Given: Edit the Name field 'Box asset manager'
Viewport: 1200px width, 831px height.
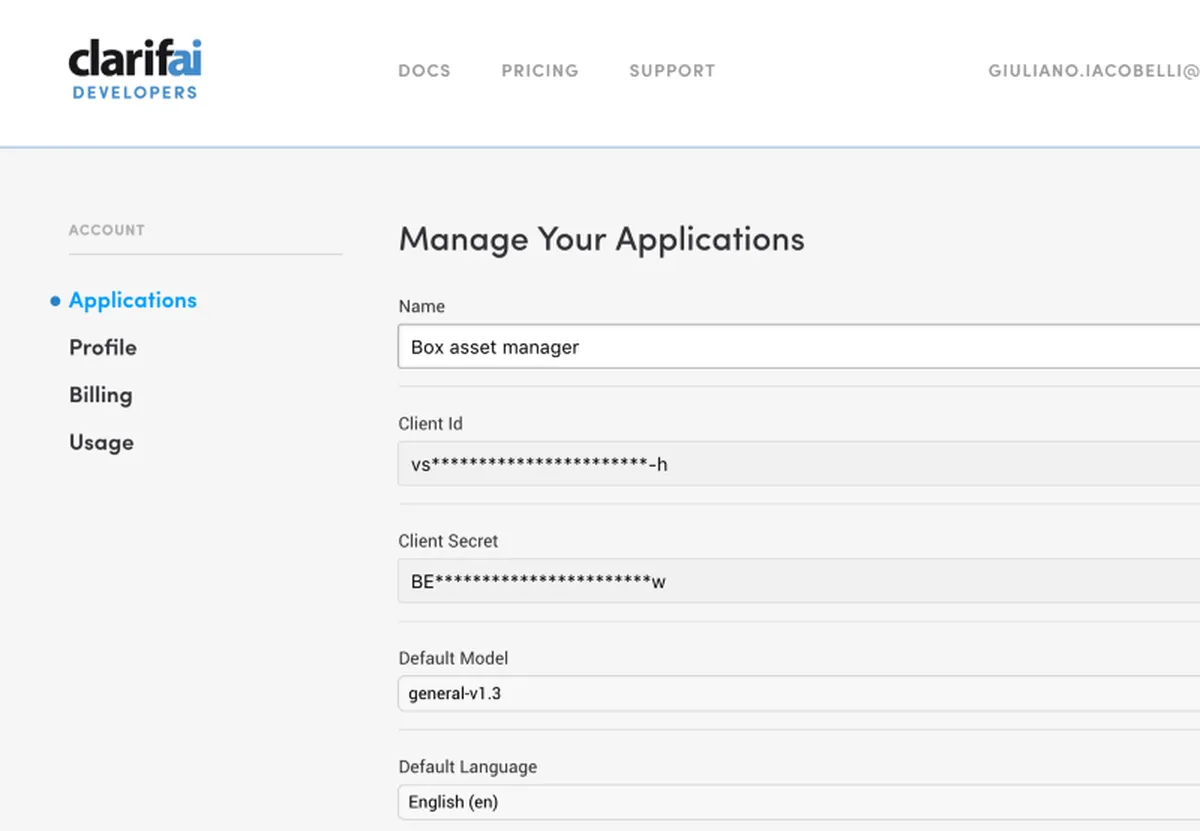Looking at the screenshot, I should coord(799,347).
